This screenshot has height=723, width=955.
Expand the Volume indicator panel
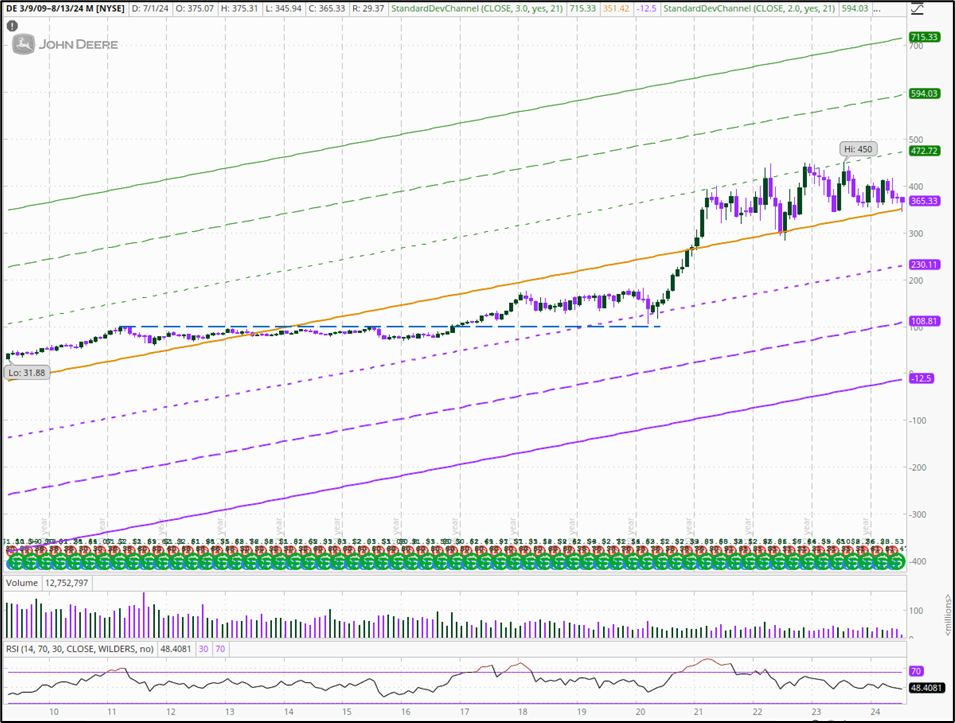click(x=18, y=581)
